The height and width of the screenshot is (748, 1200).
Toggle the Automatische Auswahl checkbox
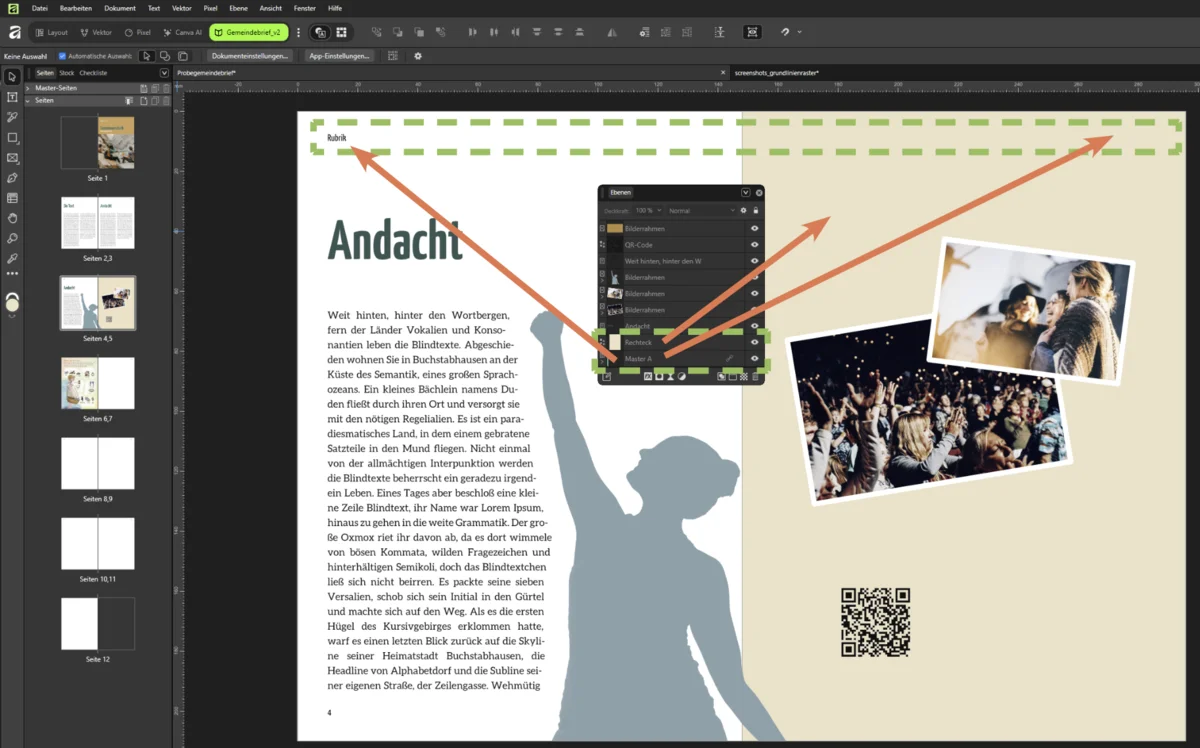point(62,56)
